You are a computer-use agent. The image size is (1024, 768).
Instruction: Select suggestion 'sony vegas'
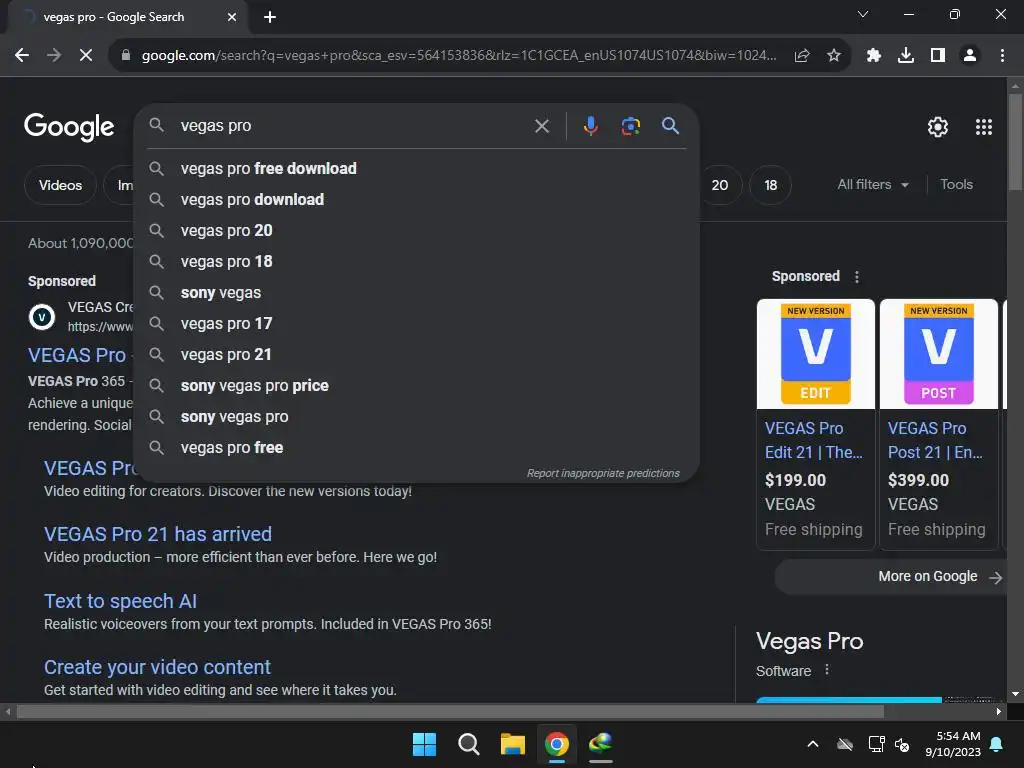(x=416, y=293)
